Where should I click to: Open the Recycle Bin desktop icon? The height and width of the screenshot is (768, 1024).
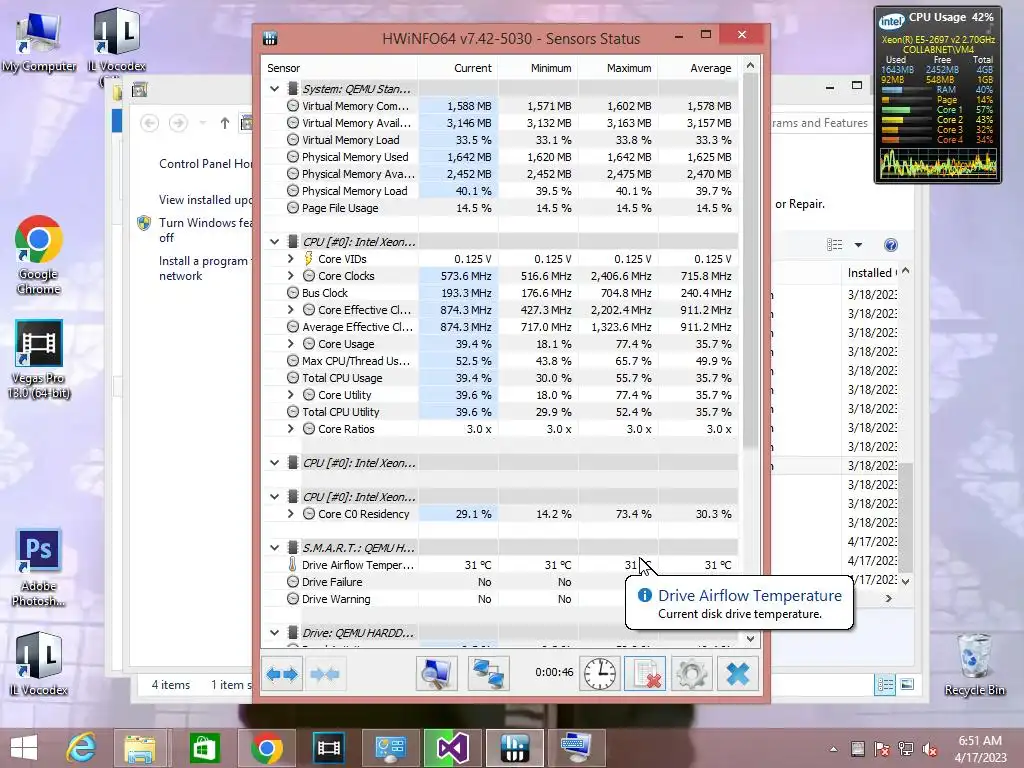tap(974, 665)
